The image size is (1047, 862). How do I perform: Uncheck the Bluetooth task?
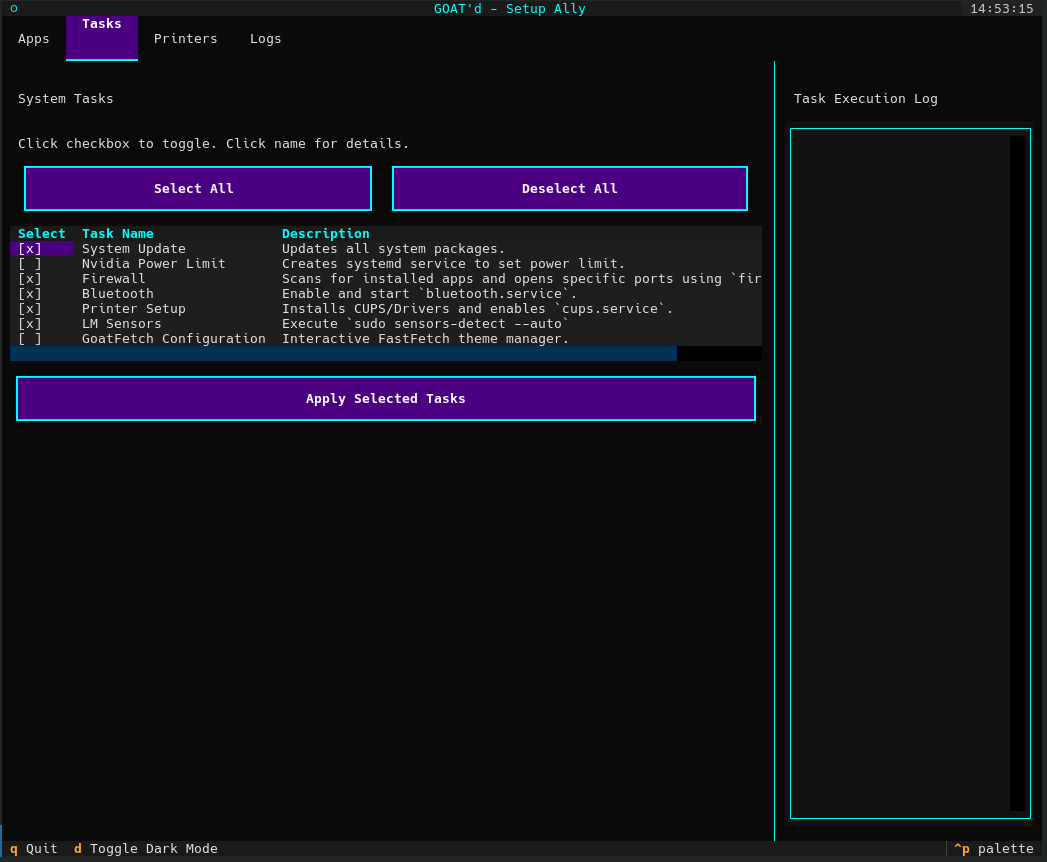point(29,293)
